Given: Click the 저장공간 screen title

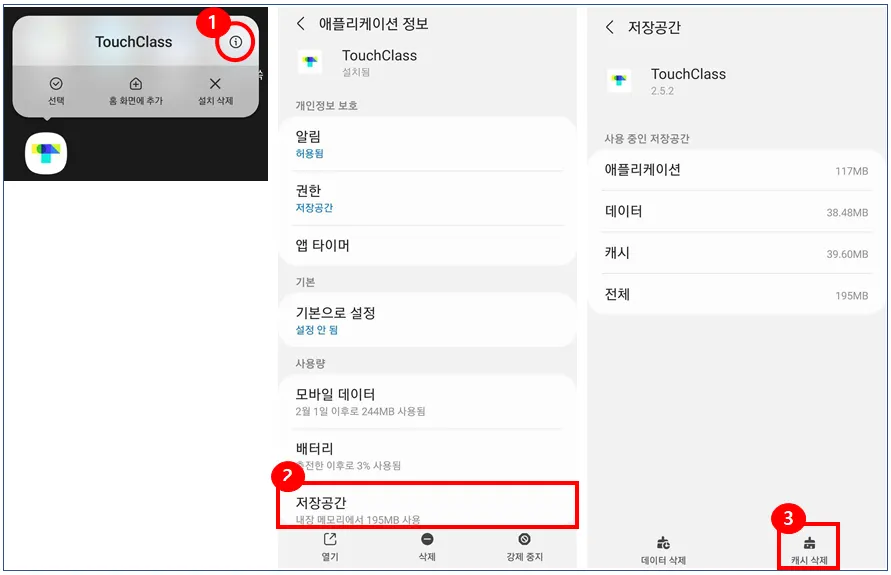Looking at the screenshot, I should click(x=654, y=27).
